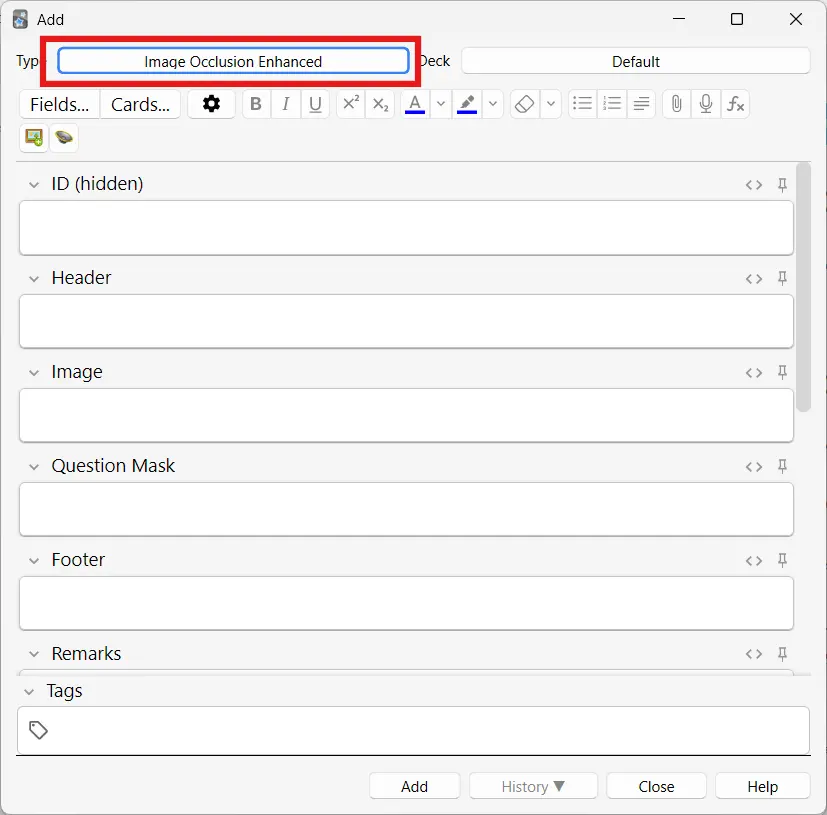This screenshot has height=815, width=827.
Task: Click the Add Image Occlusion icon
Action: coord(34,138)
